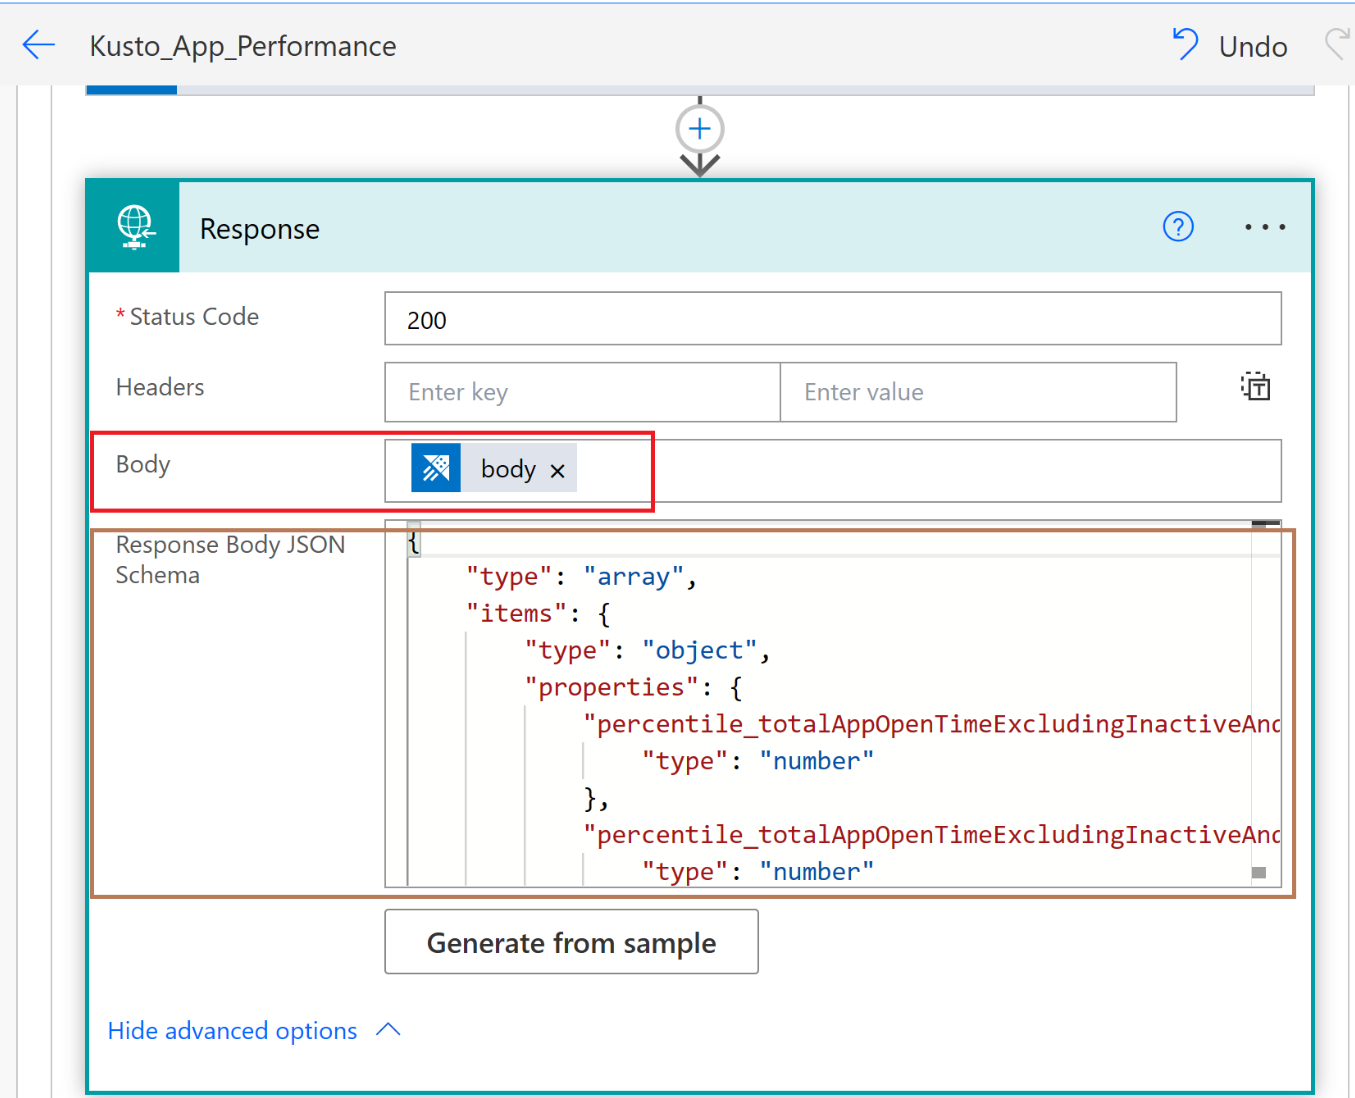Click the Undo arrow icon

1185,45
